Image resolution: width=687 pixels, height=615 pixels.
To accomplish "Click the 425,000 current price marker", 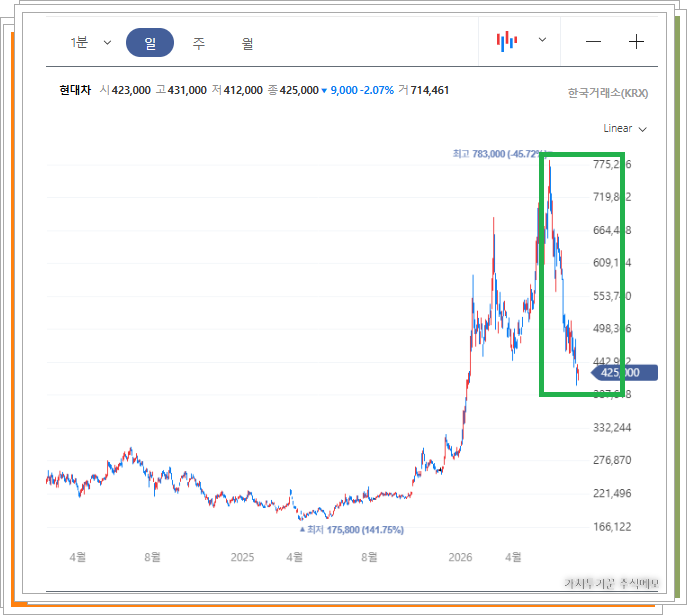I will point(624,373).
